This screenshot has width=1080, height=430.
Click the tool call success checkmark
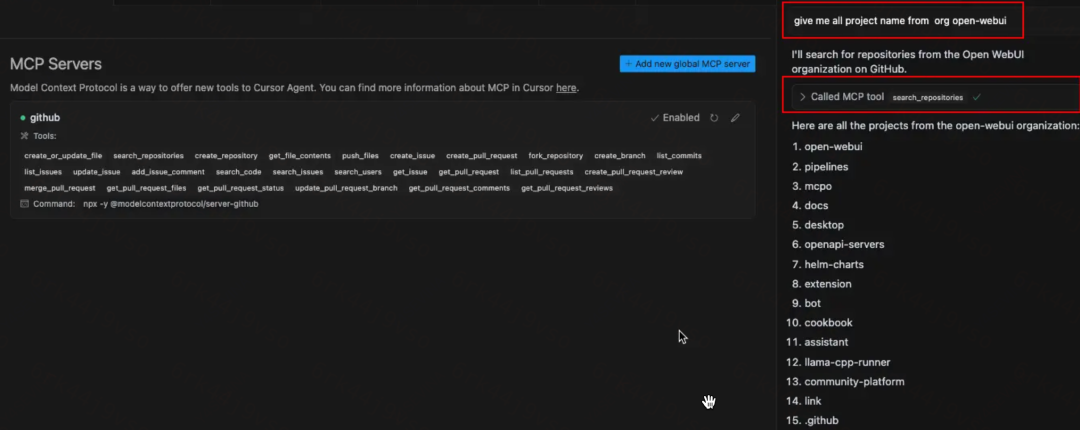coord(976,97)
